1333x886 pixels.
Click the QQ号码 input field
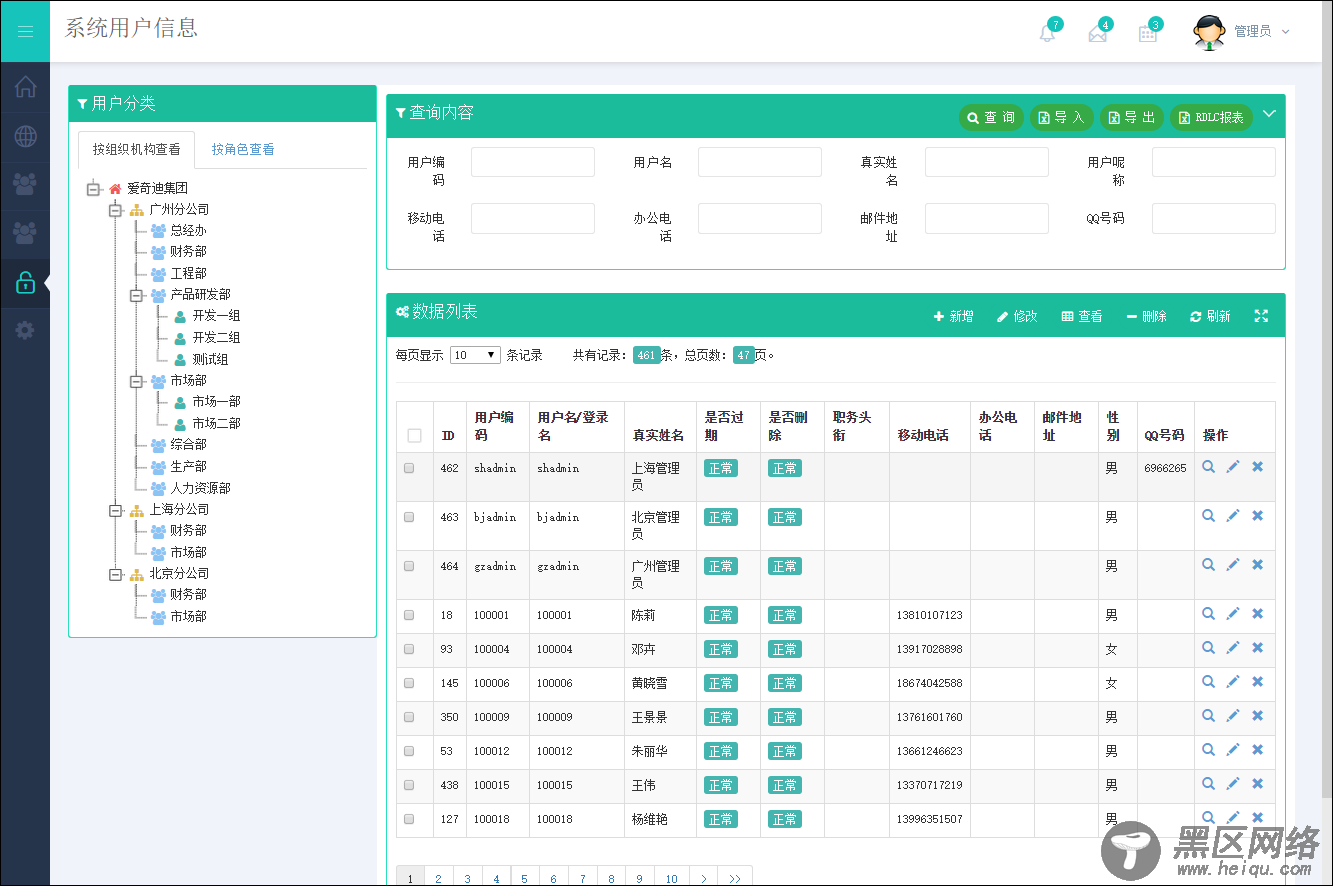pos(1214,218)
